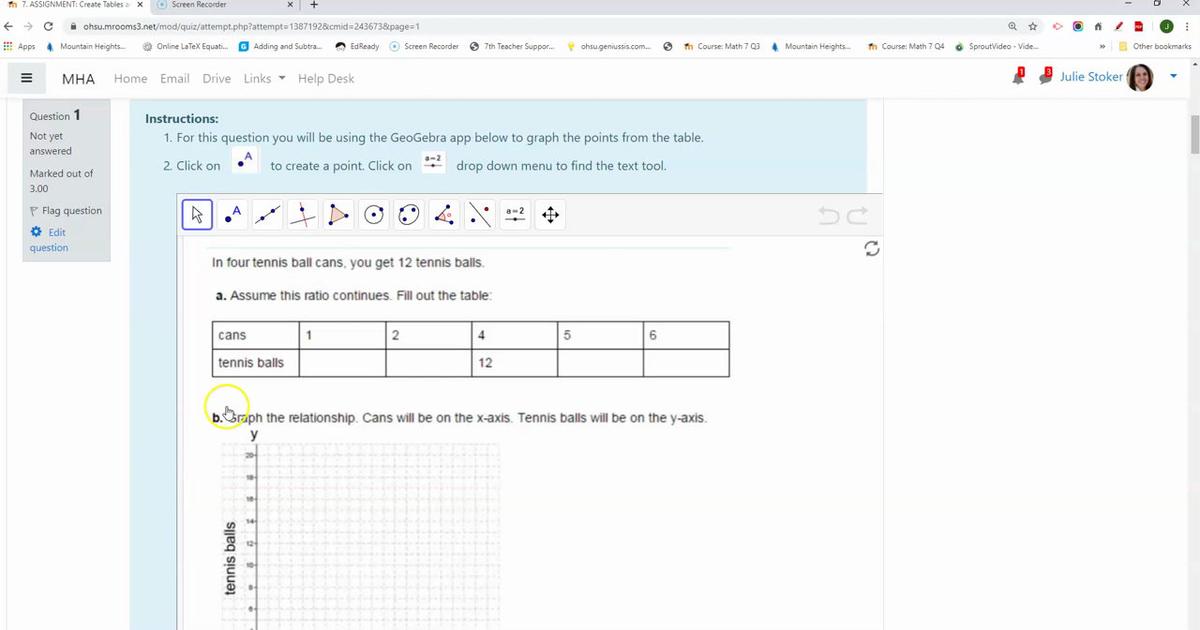Toggle the hamburger side navigation menu

click(27, 78)
